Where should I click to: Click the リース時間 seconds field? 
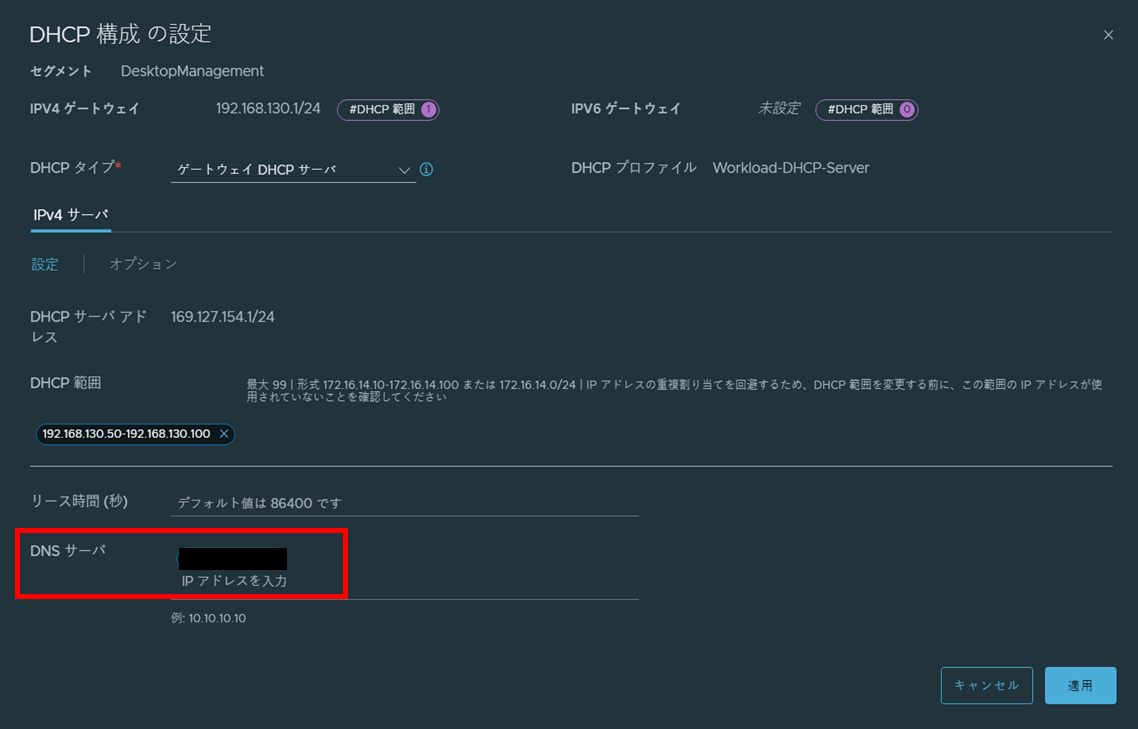coord(400,501)
